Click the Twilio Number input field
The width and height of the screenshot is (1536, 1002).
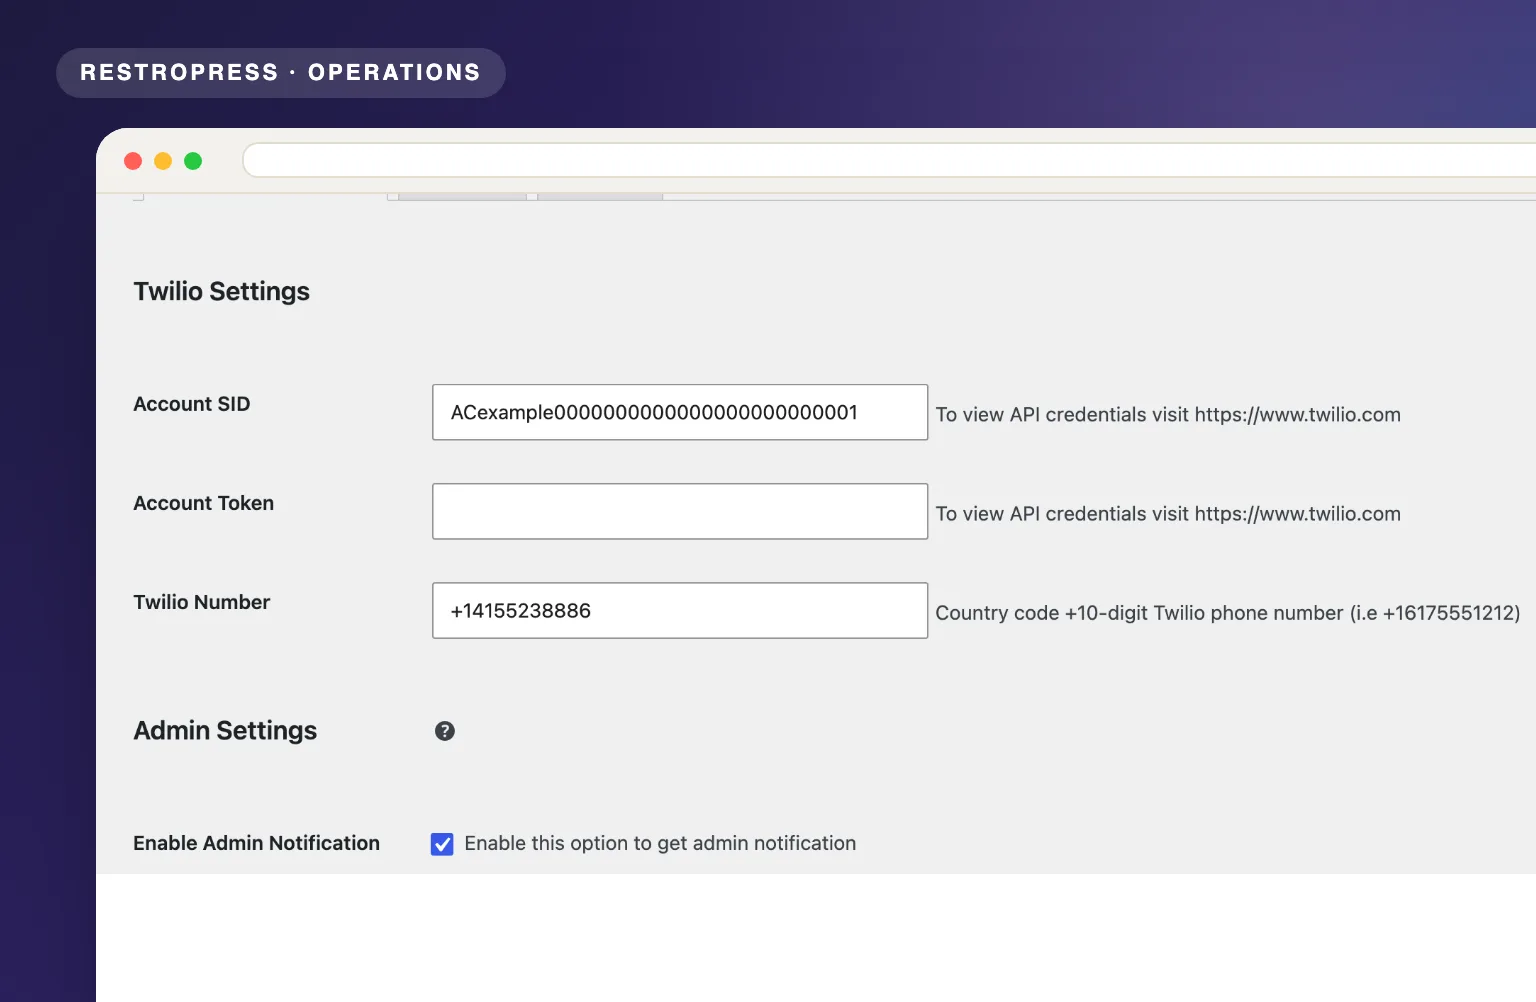[x=680, y=610]
